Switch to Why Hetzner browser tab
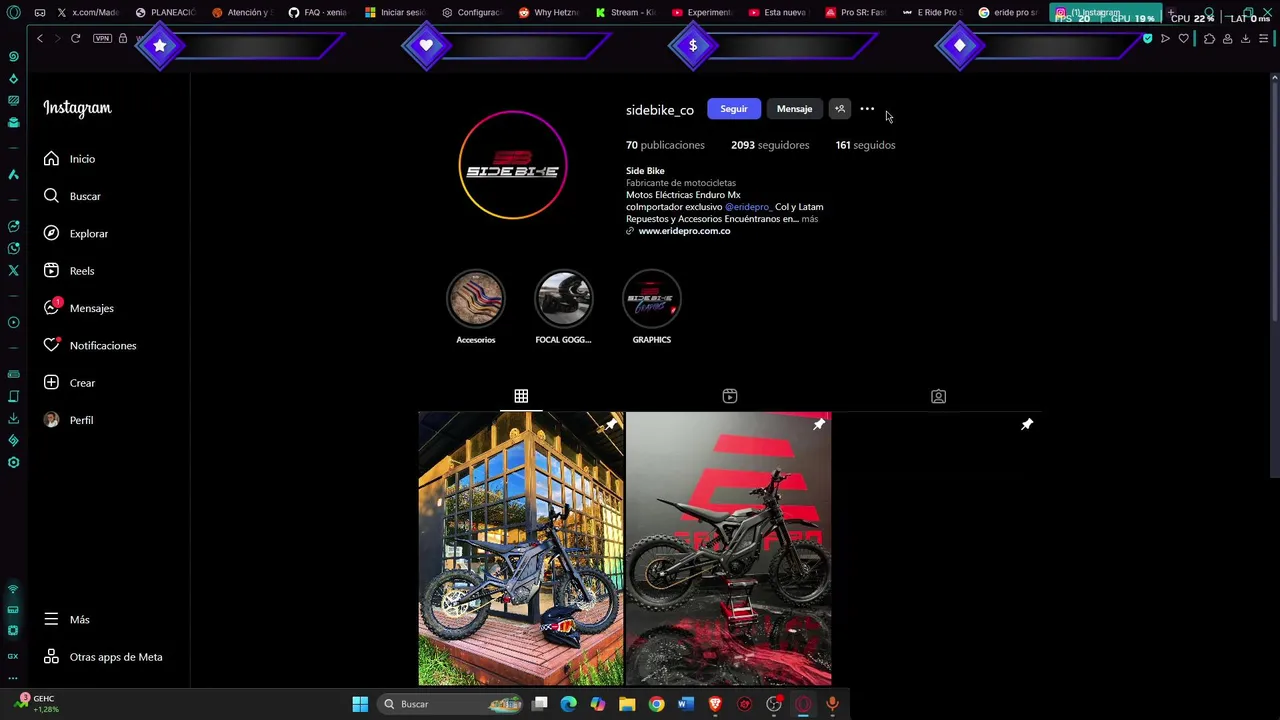 click(x=549, y=13)
